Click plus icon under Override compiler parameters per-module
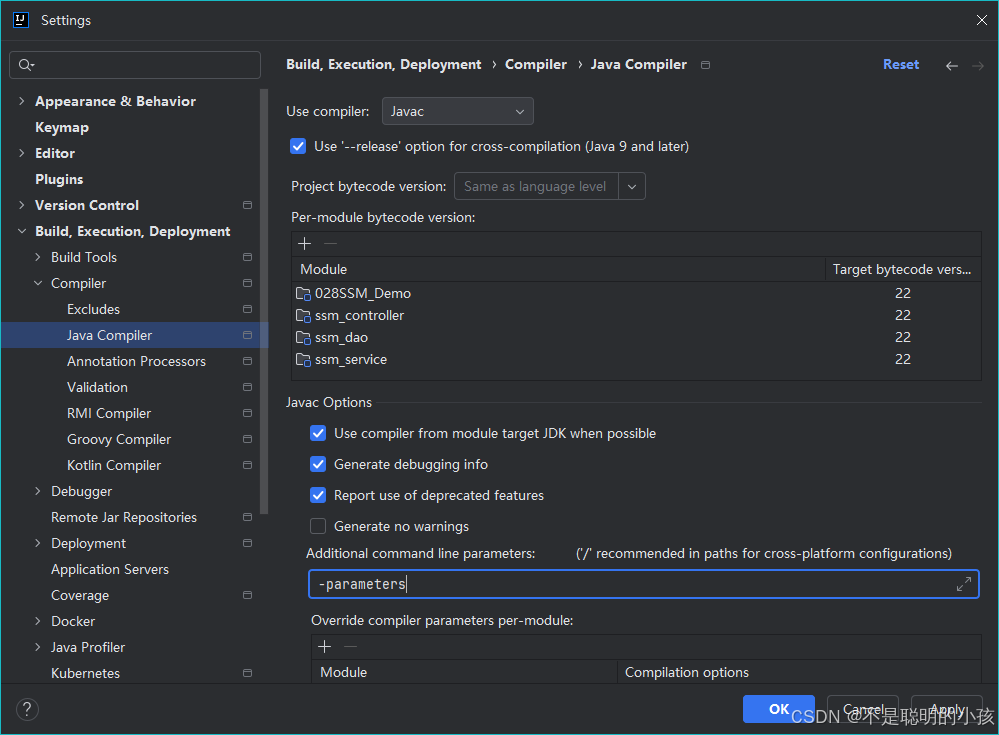 (x=324, y=646)
